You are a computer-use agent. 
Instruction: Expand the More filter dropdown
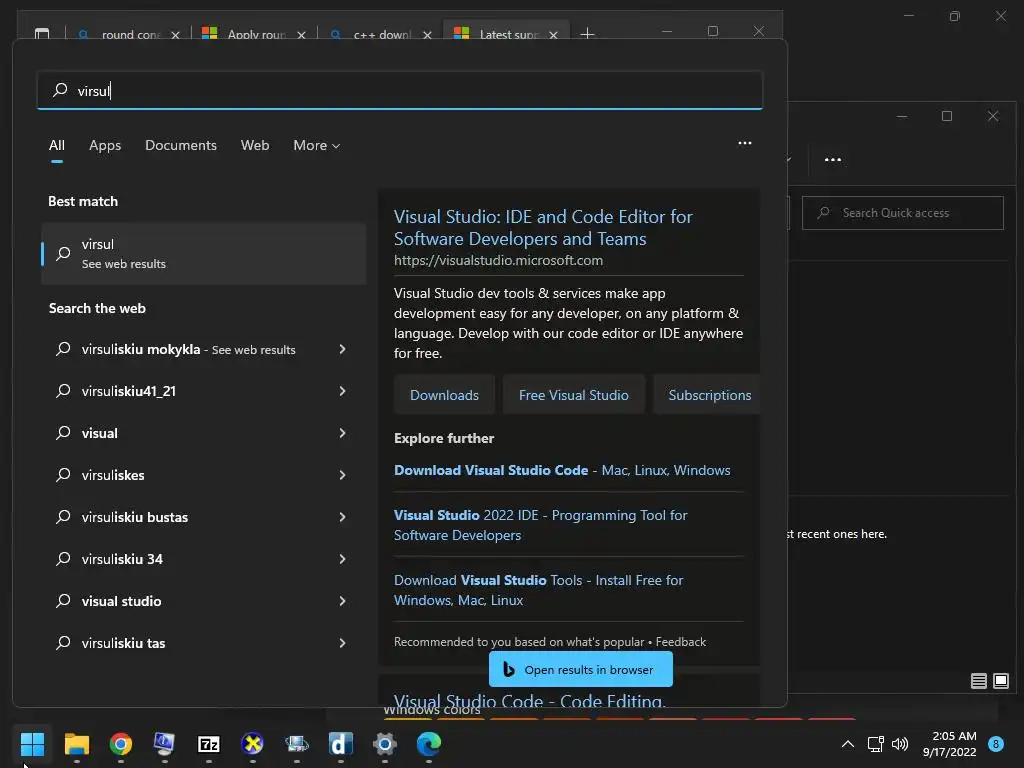pyautogui.click(x=317, y=146)
